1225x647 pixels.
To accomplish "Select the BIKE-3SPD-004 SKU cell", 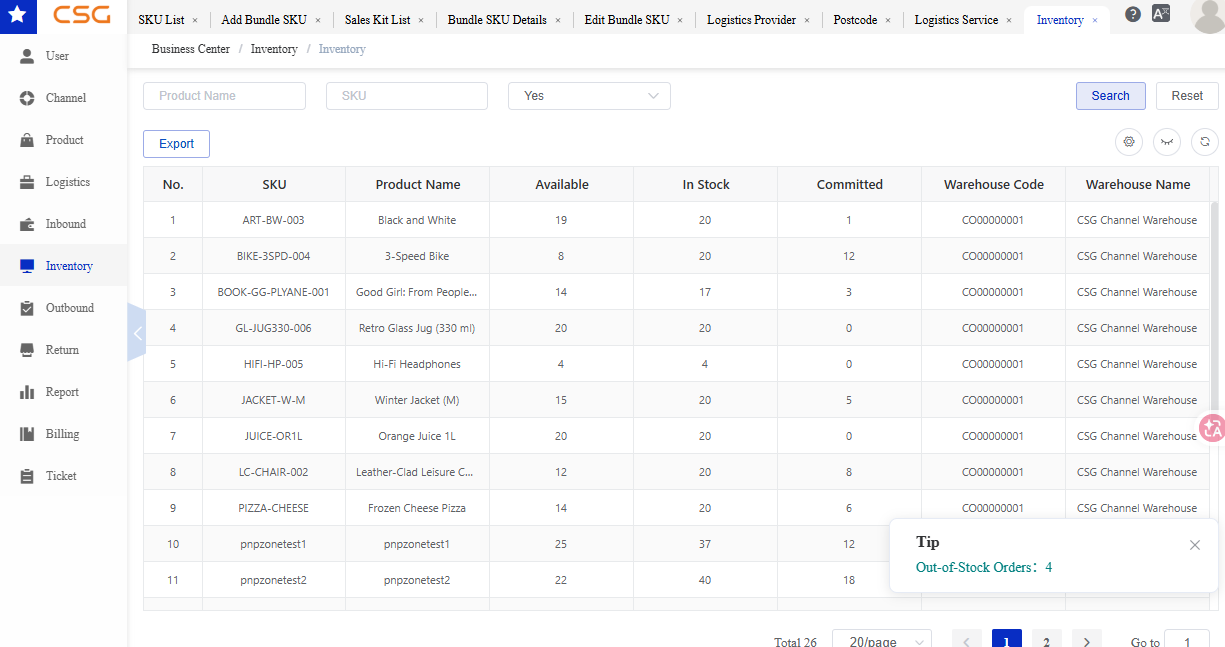I will point(274,256).
